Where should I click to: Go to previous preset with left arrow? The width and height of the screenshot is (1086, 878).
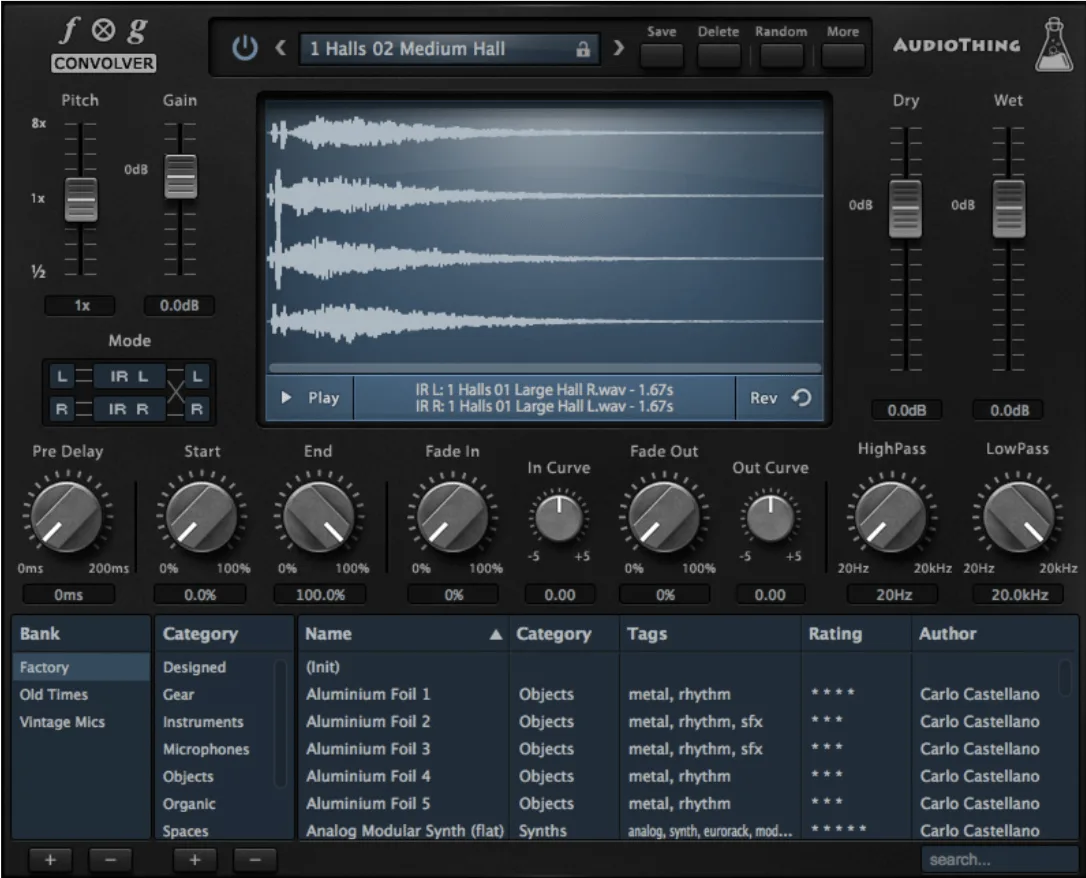(281, 48)
